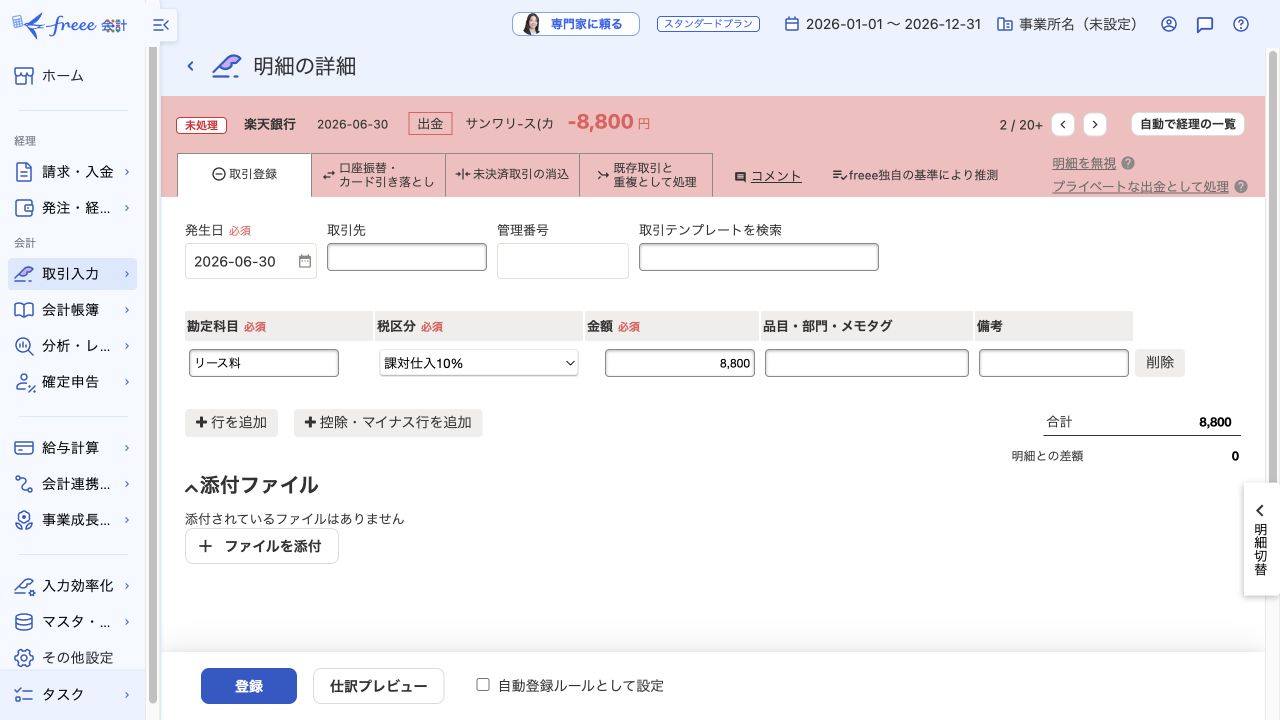Go to previous statement with left chevron
This screenshot has height=720, width=1280.
[x=1063, y=124]
